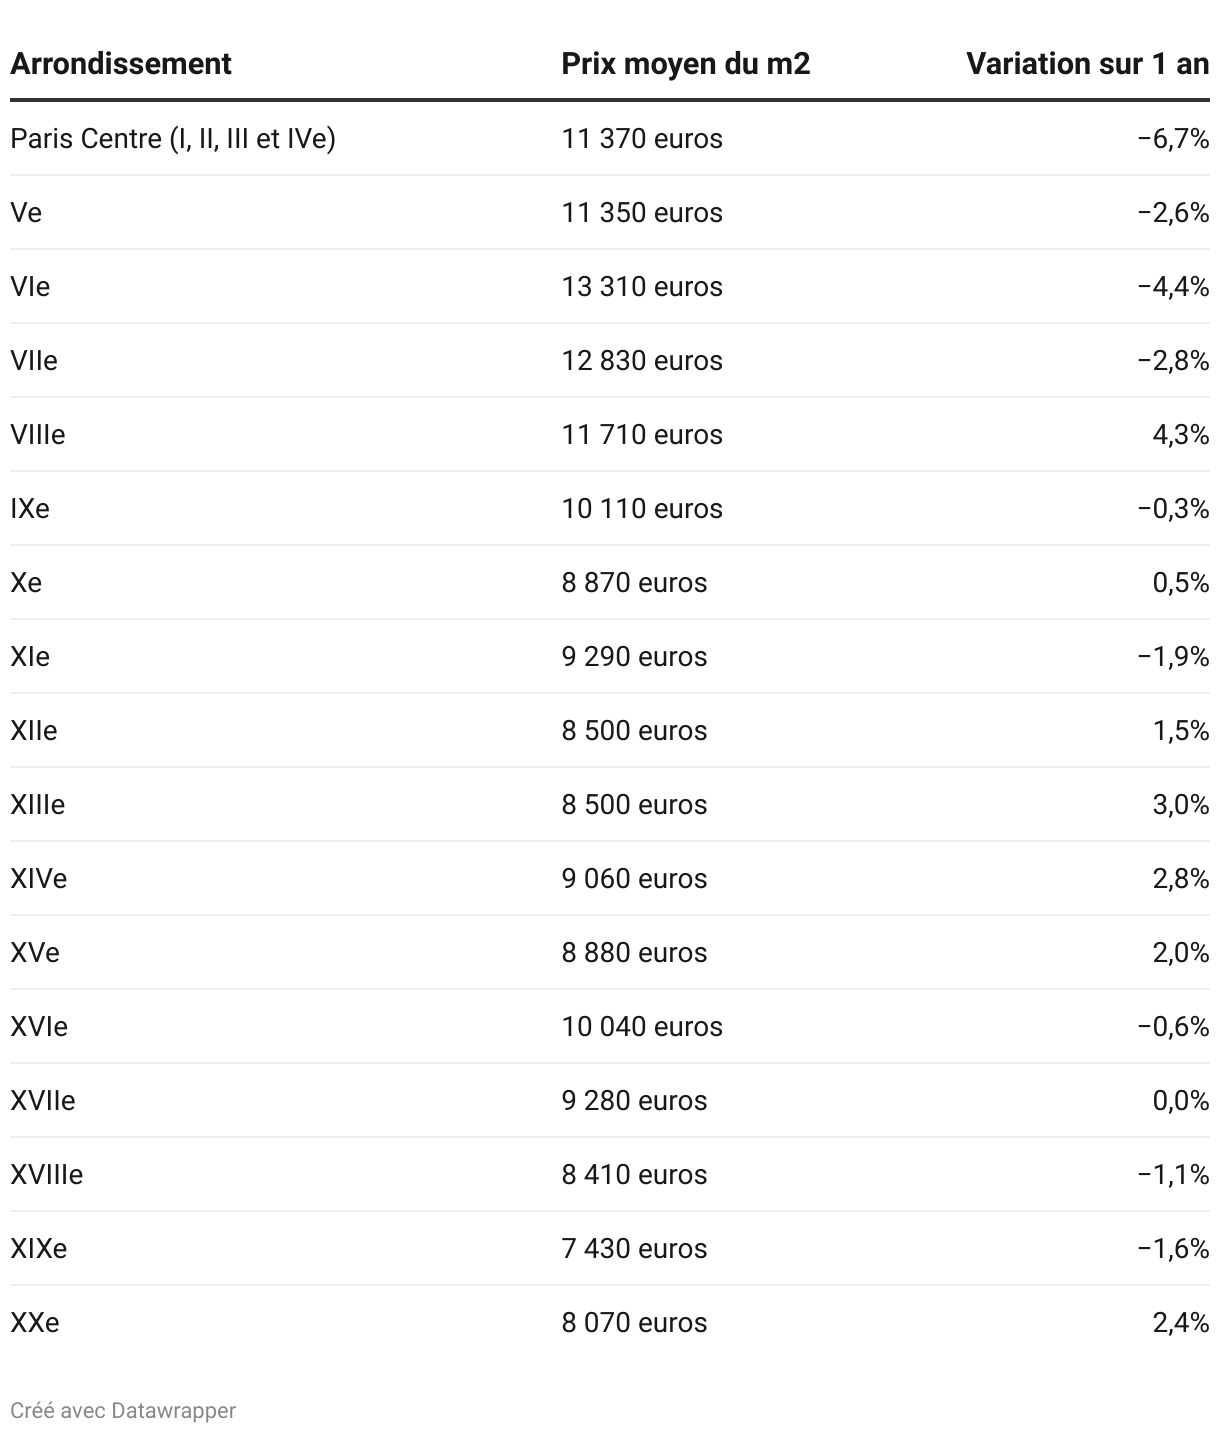Click the 2,4% variation value
This screenshot has width=1220, height=1434.
(1181, 1322)
